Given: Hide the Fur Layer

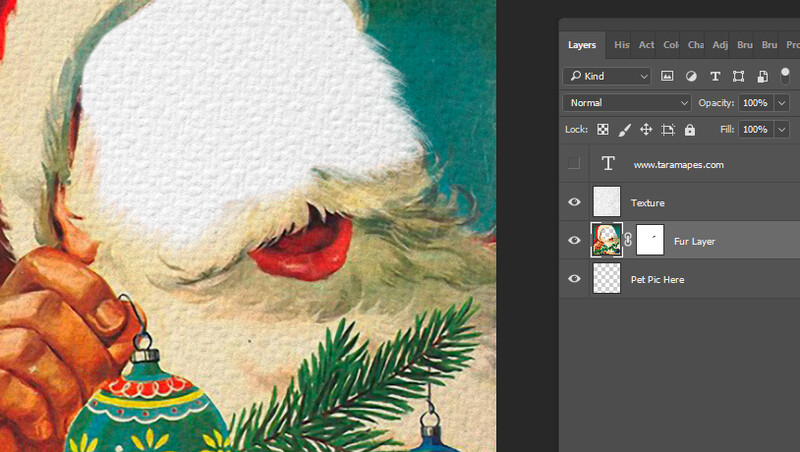Looking at the screenshot, I should (574, 240).
